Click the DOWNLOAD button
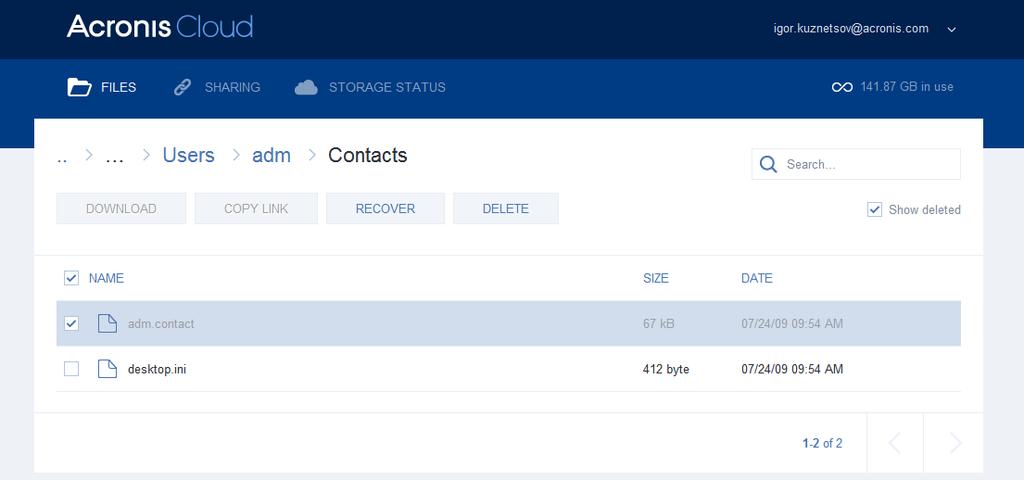1024x480 pixels. pos(121,208)
